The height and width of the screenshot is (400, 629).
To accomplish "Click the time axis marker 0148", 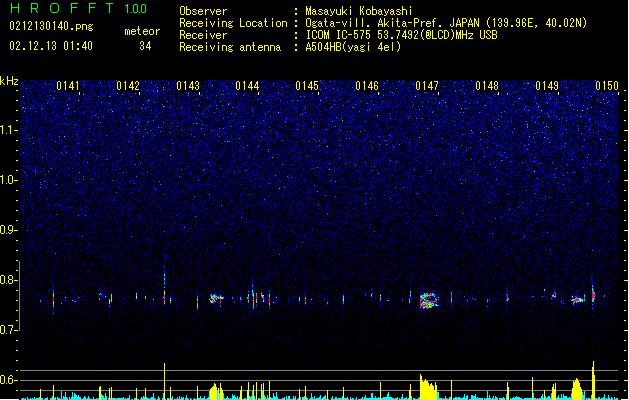I will pyautogui.click(x=487, y=86).
